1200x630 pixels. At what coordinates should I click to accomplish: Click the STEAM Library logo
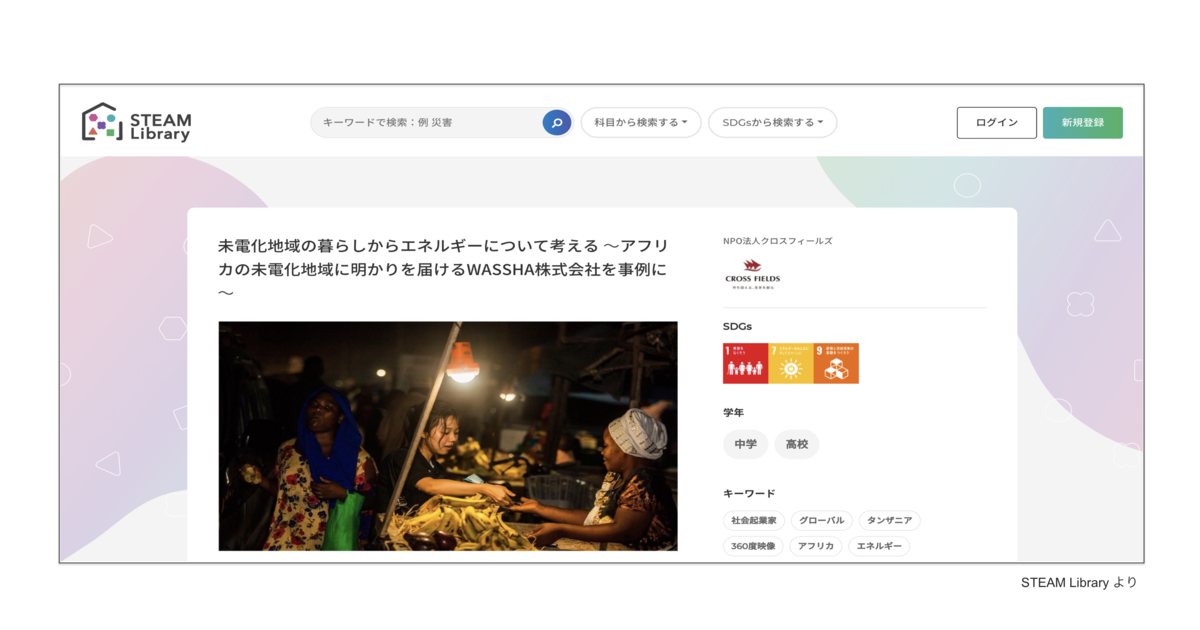point(135,122)
